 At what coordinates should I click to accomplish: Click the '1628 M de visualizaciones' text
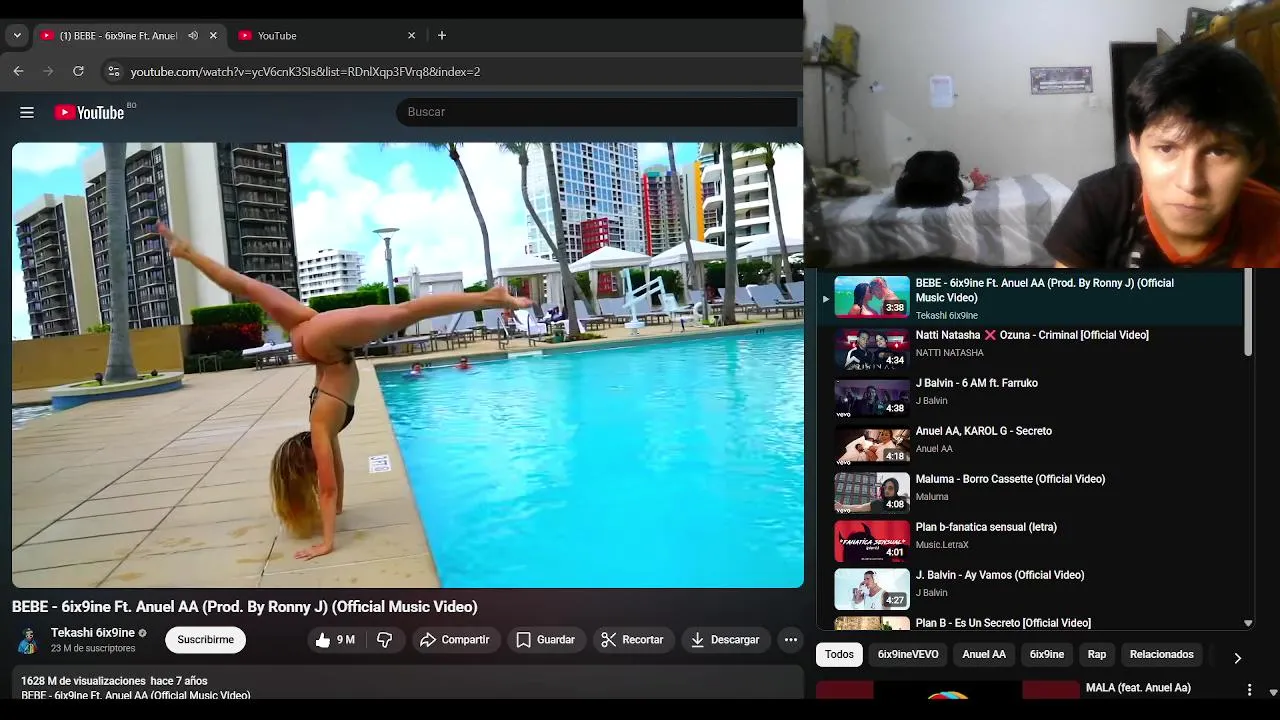point(83,681)
